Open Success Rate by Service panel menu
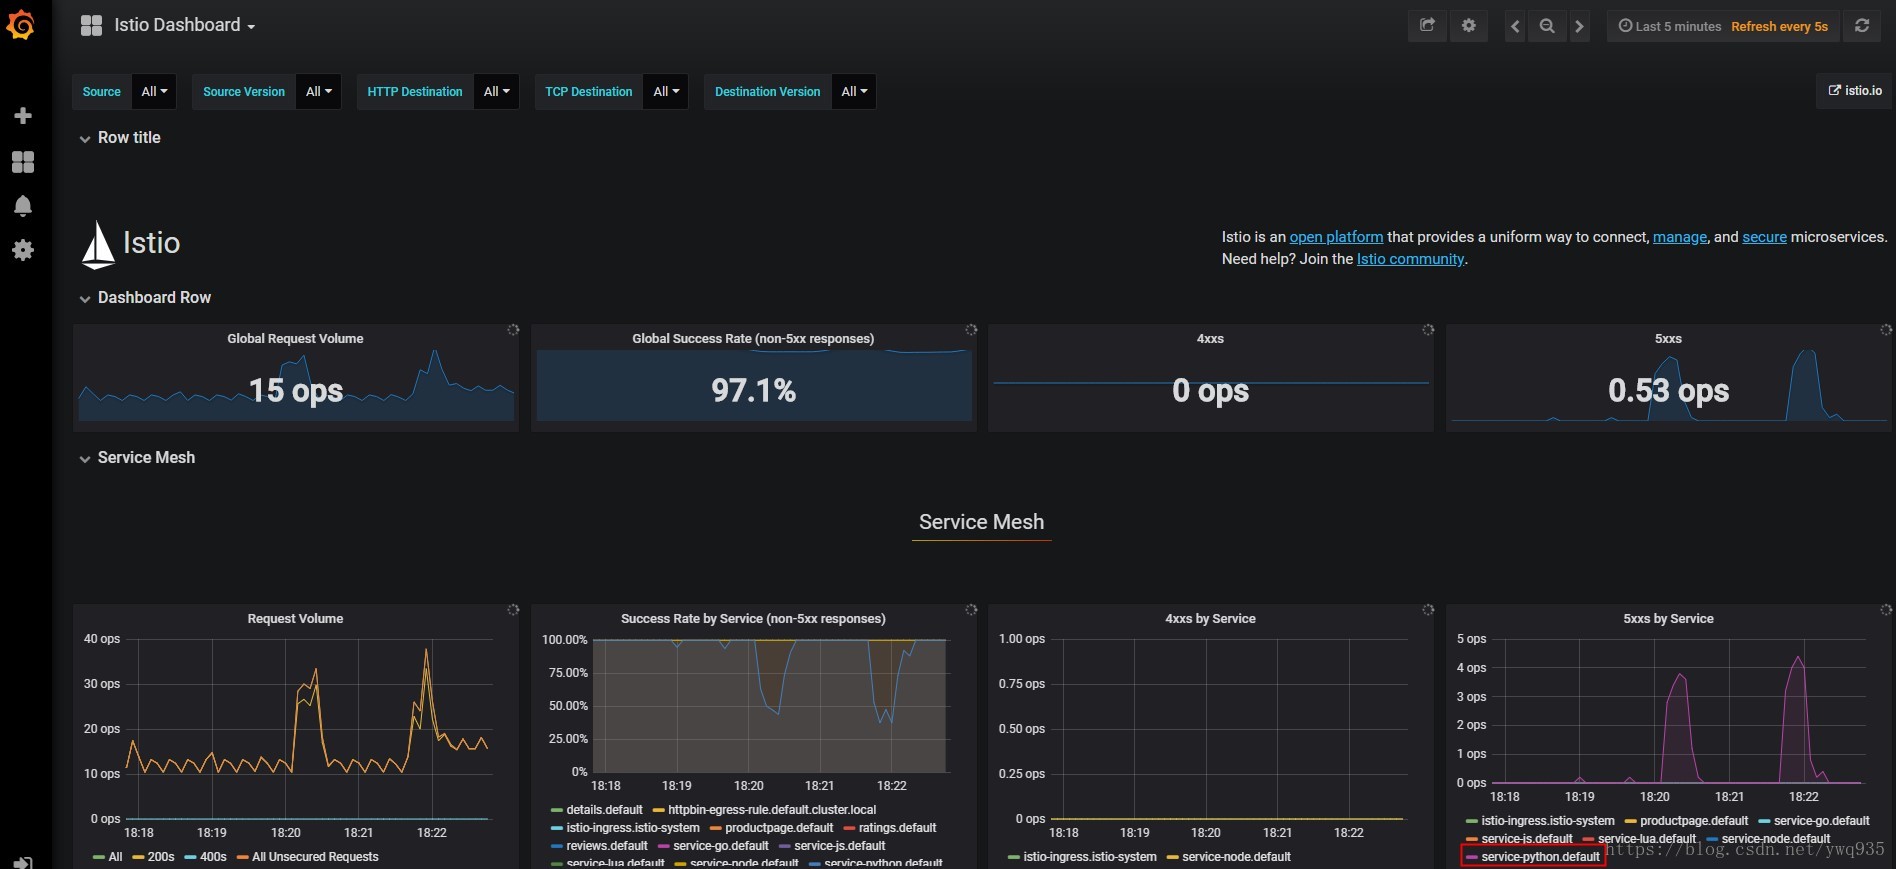 coord(753,619)
